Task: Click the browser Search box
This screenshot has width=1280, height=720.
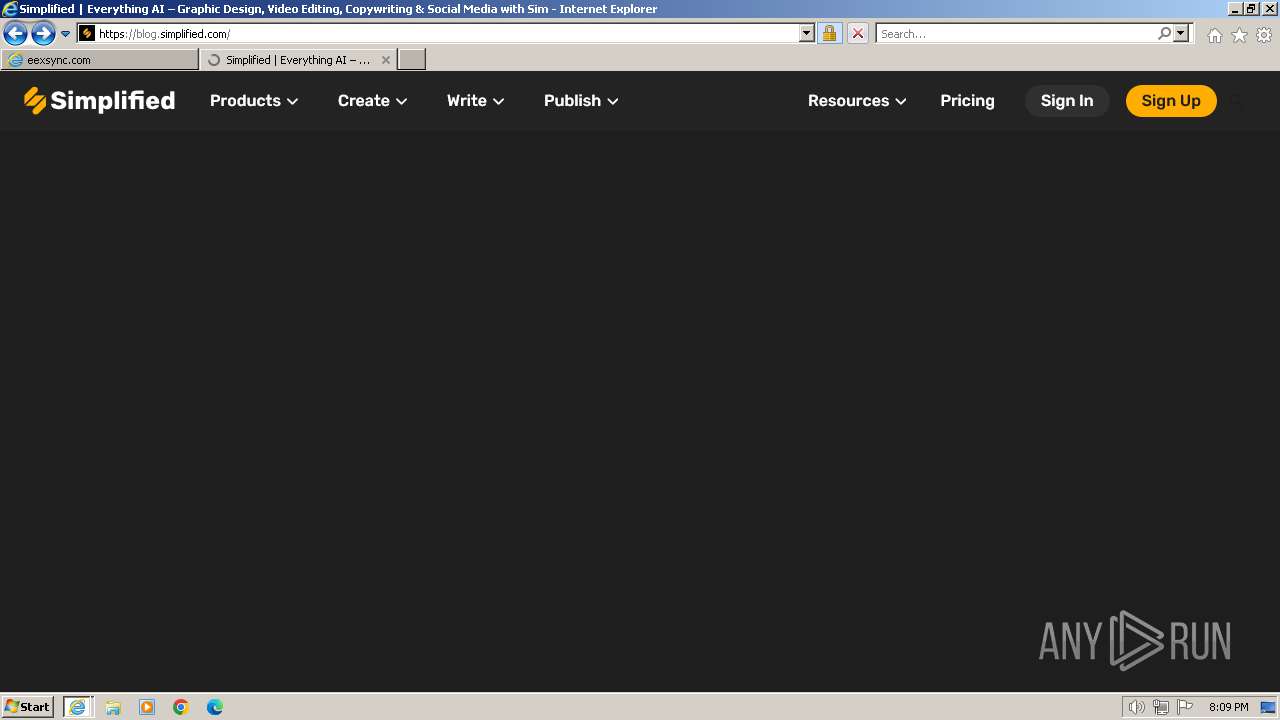Action: pos(1016,34)
